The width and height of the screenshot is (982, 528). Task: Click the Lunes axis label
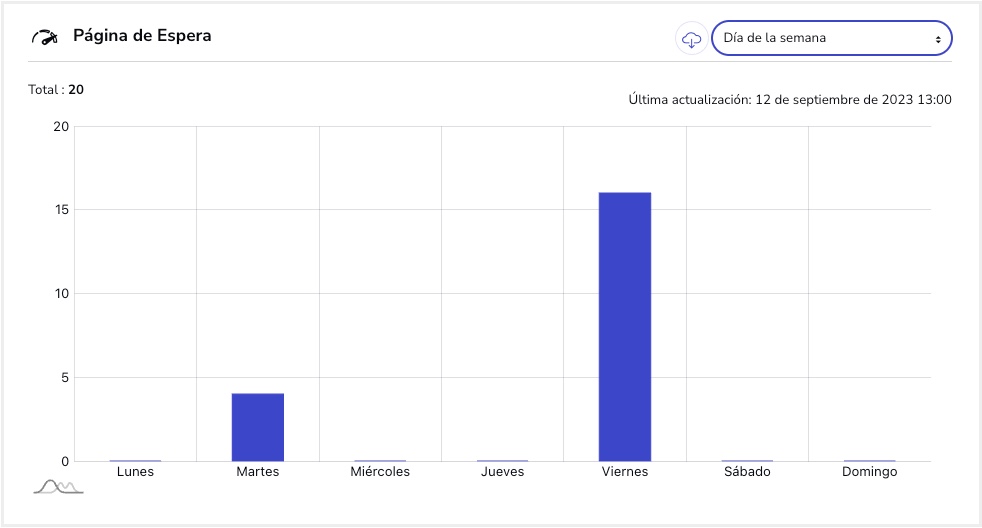point(135,472)
